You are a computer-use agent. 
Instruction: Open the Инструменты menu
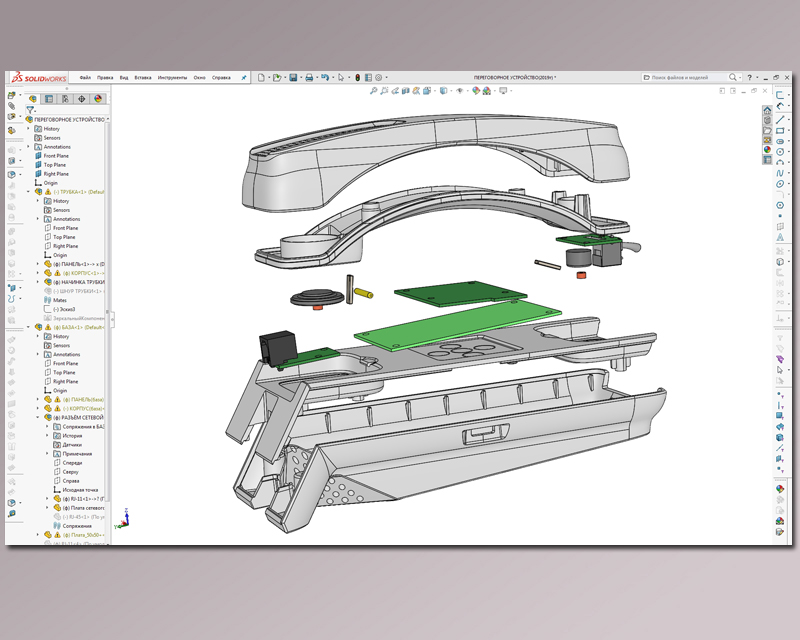(x=171, y=77)
